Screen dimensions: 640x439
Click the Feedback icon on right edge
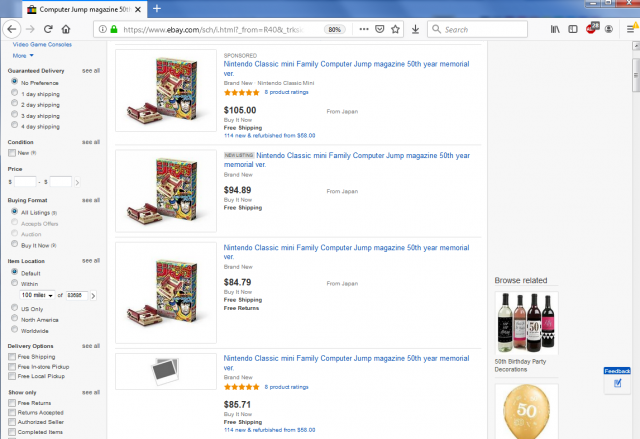point(617,382)
